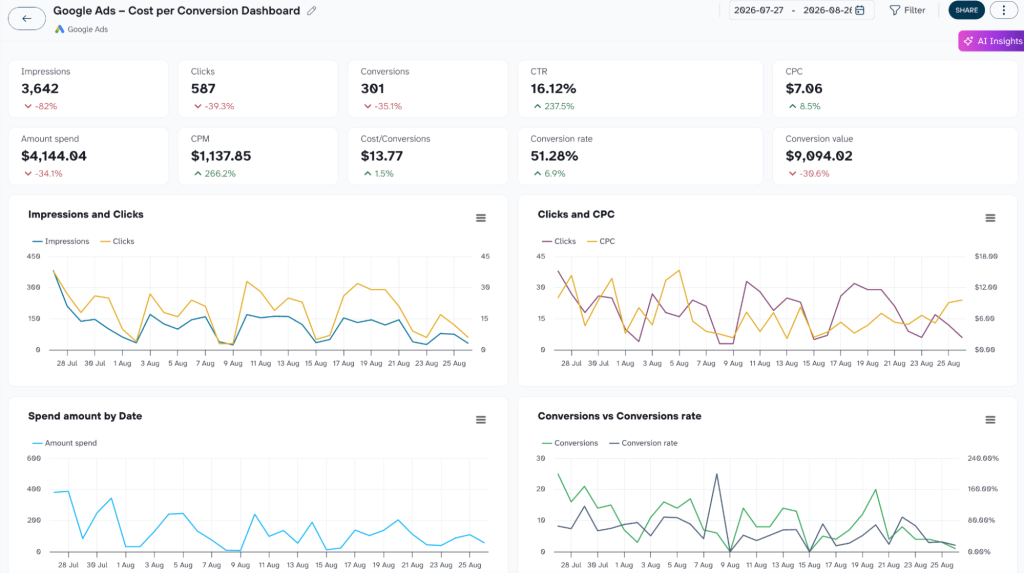Click the Clicks and CPC chart title
1024x573 pixels.
coord(576,214)
